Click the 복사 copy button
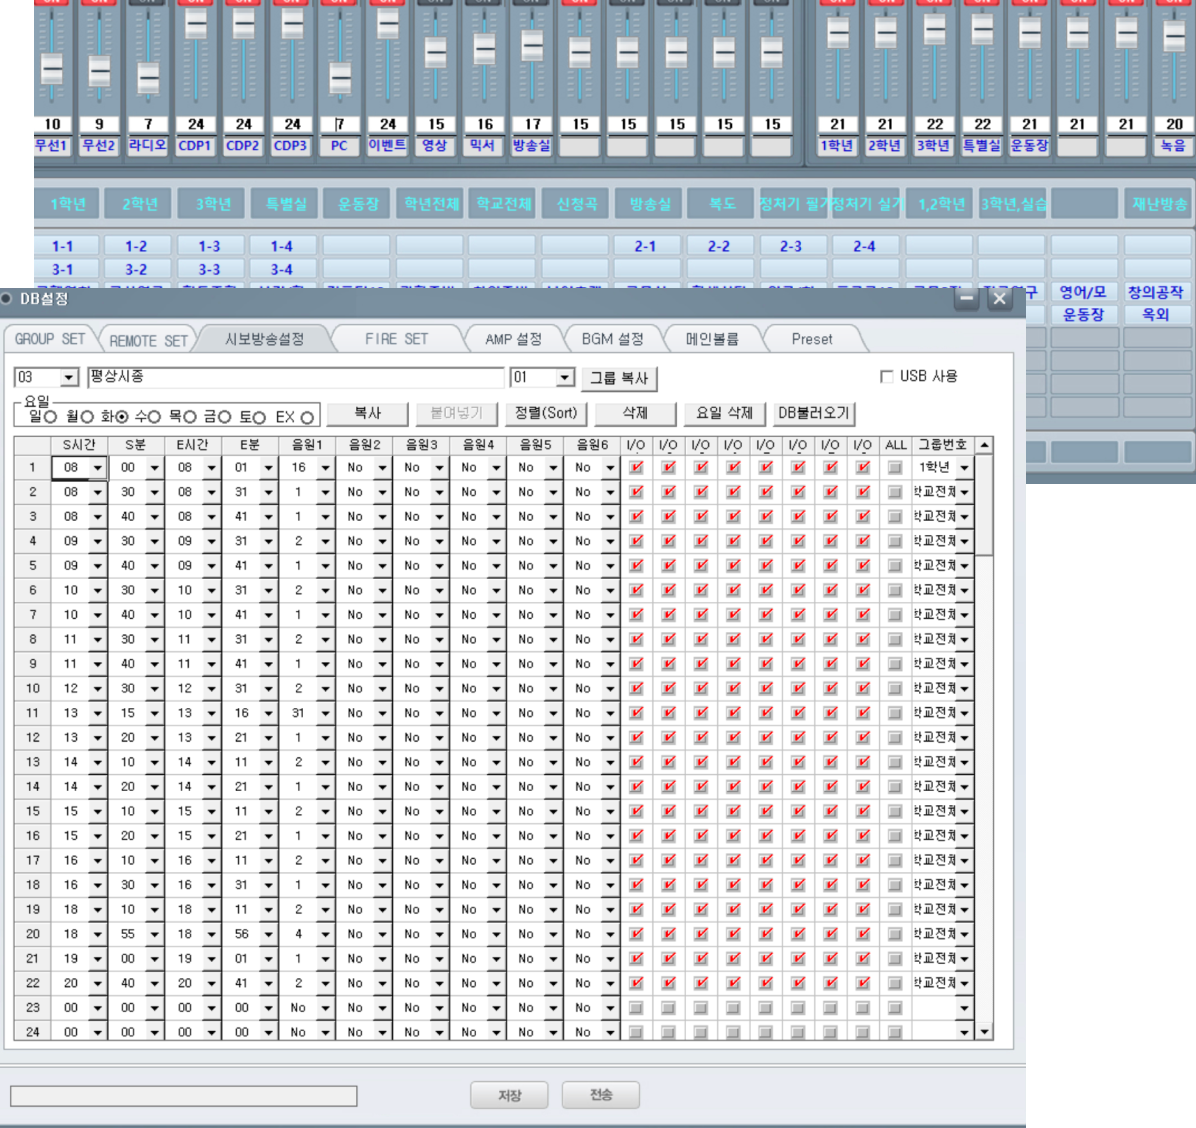Image resolution: width=1196 pixels, height=1128 pixels. tap(368, 413)
